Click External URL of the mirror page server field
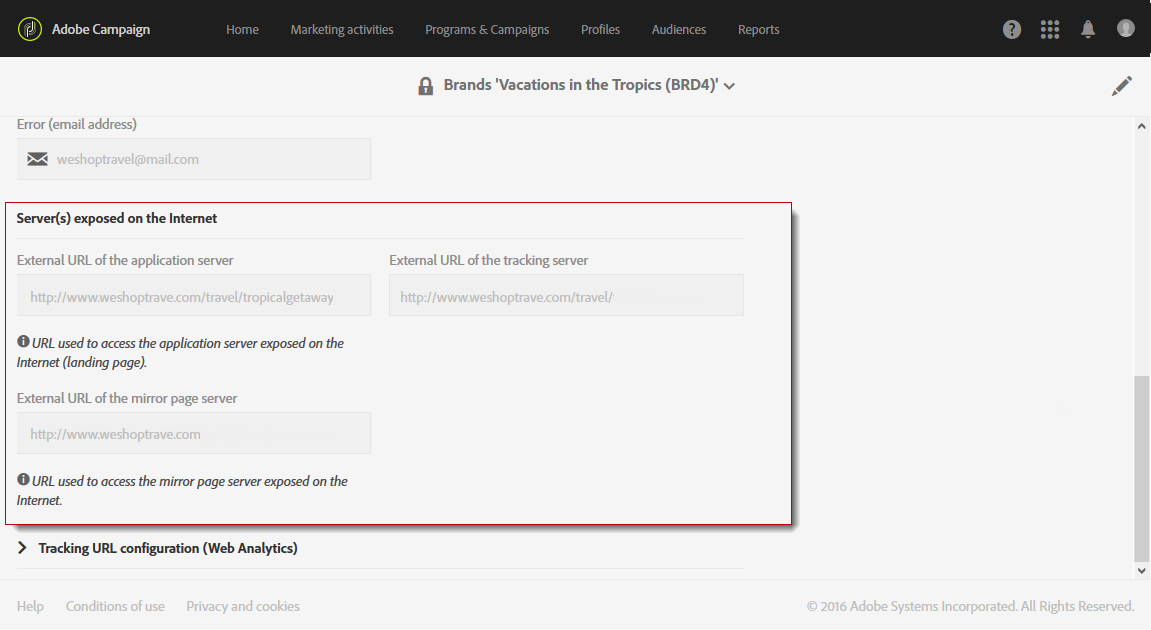The height and width of the screenshot is (630, 1151). pyautogui.click(x=194, y=433)
